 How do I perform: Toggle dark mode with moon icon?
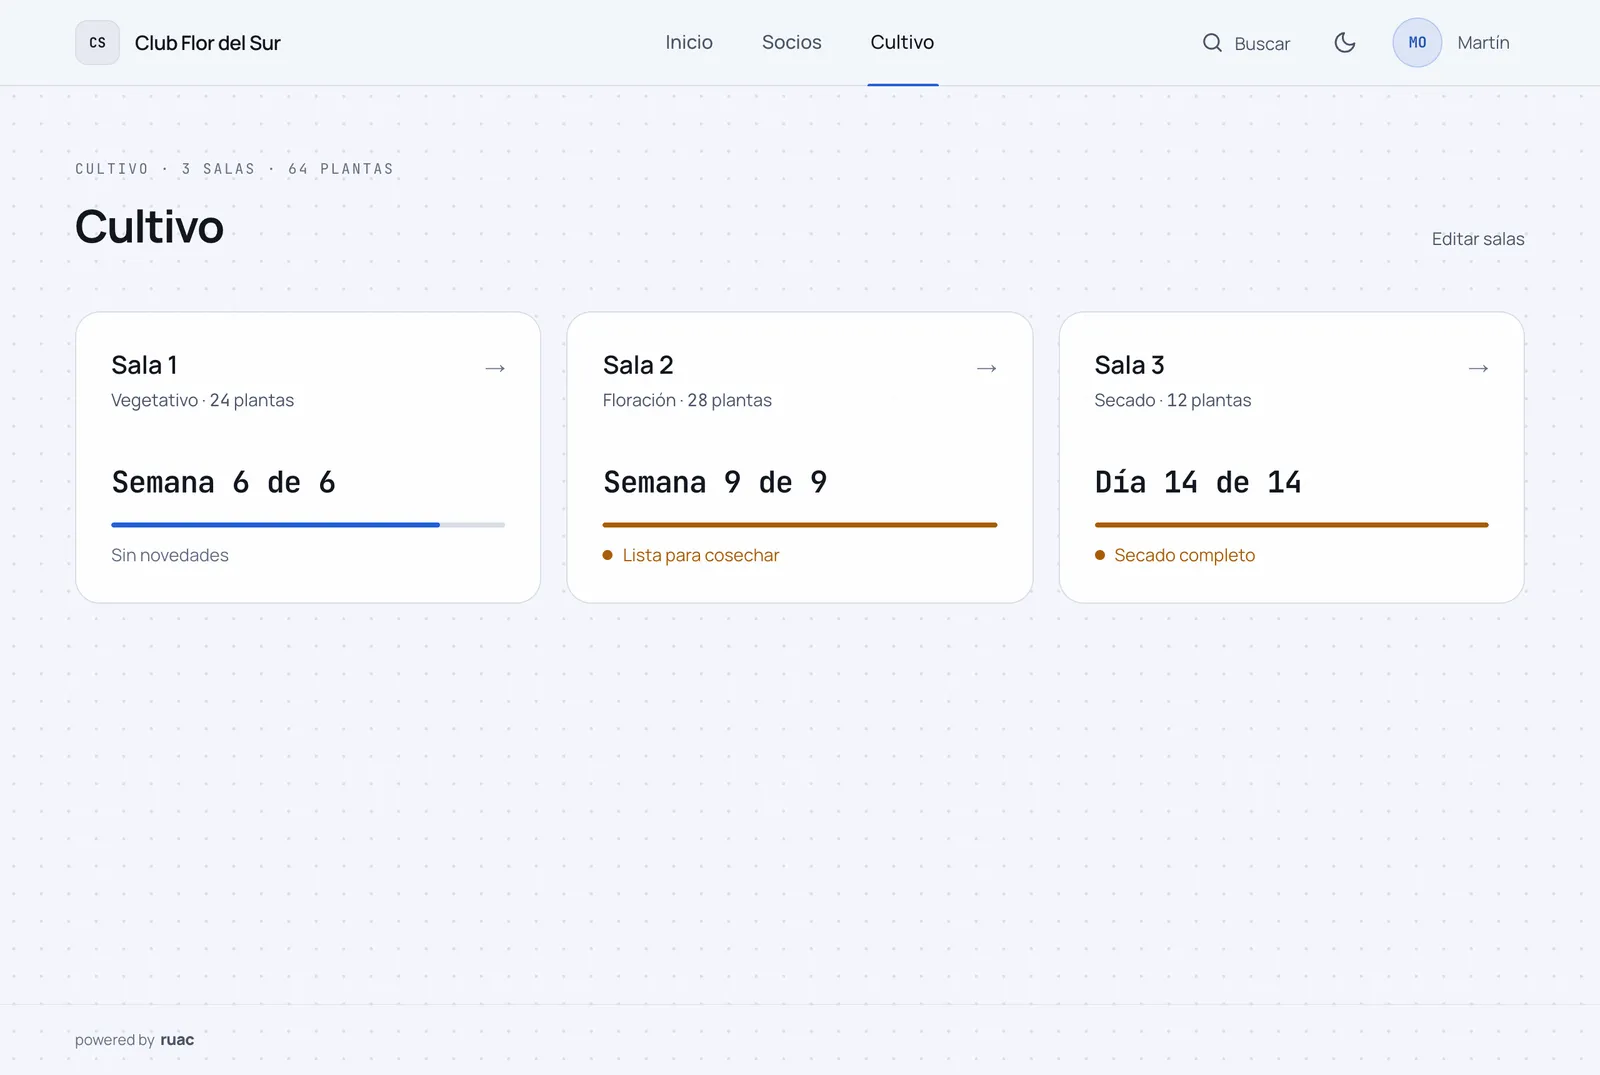[x=1345, y=43]
